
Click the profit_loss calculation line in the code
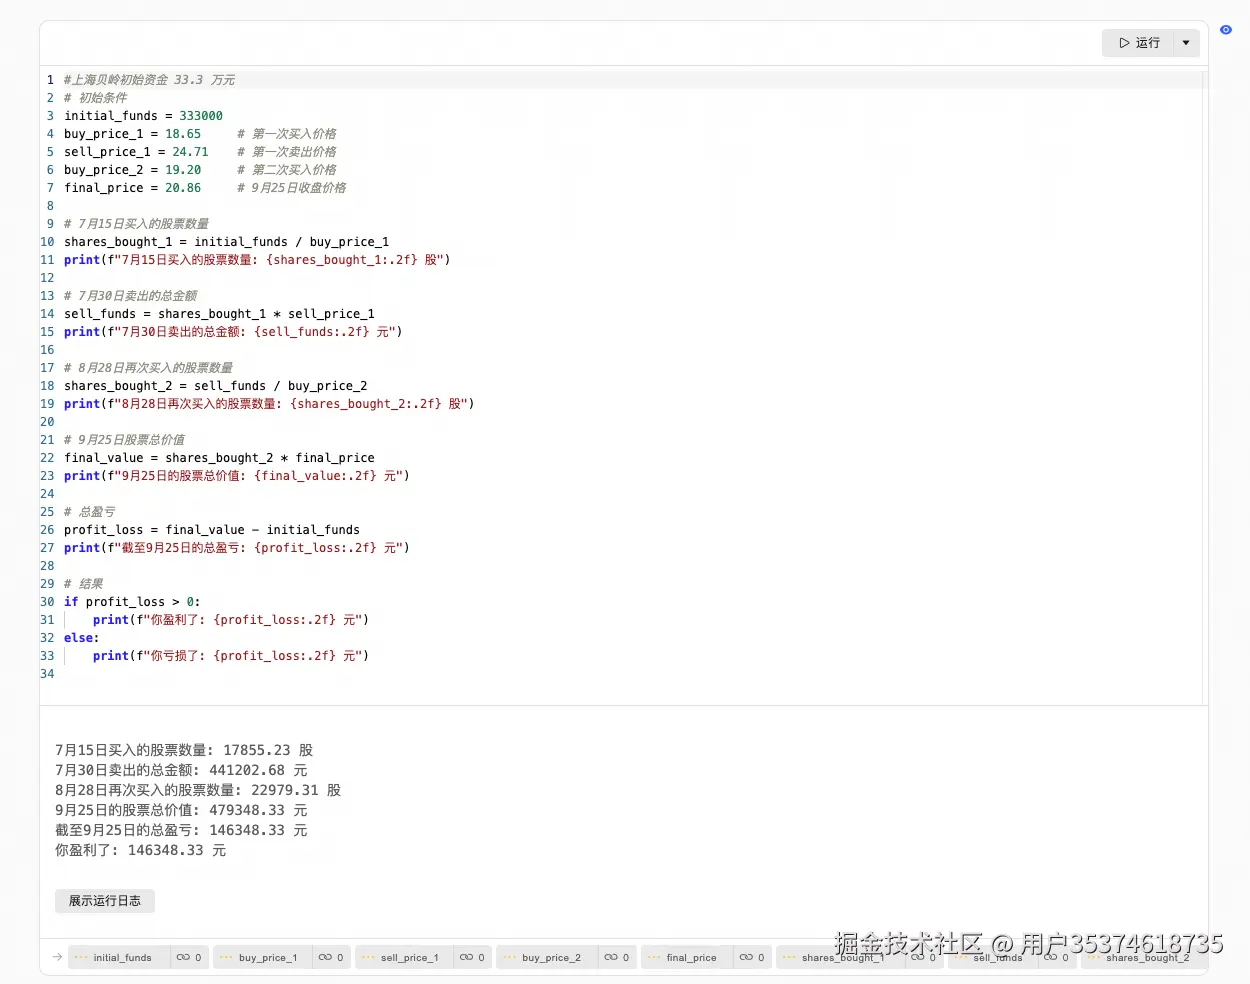[x=211, y=529]
